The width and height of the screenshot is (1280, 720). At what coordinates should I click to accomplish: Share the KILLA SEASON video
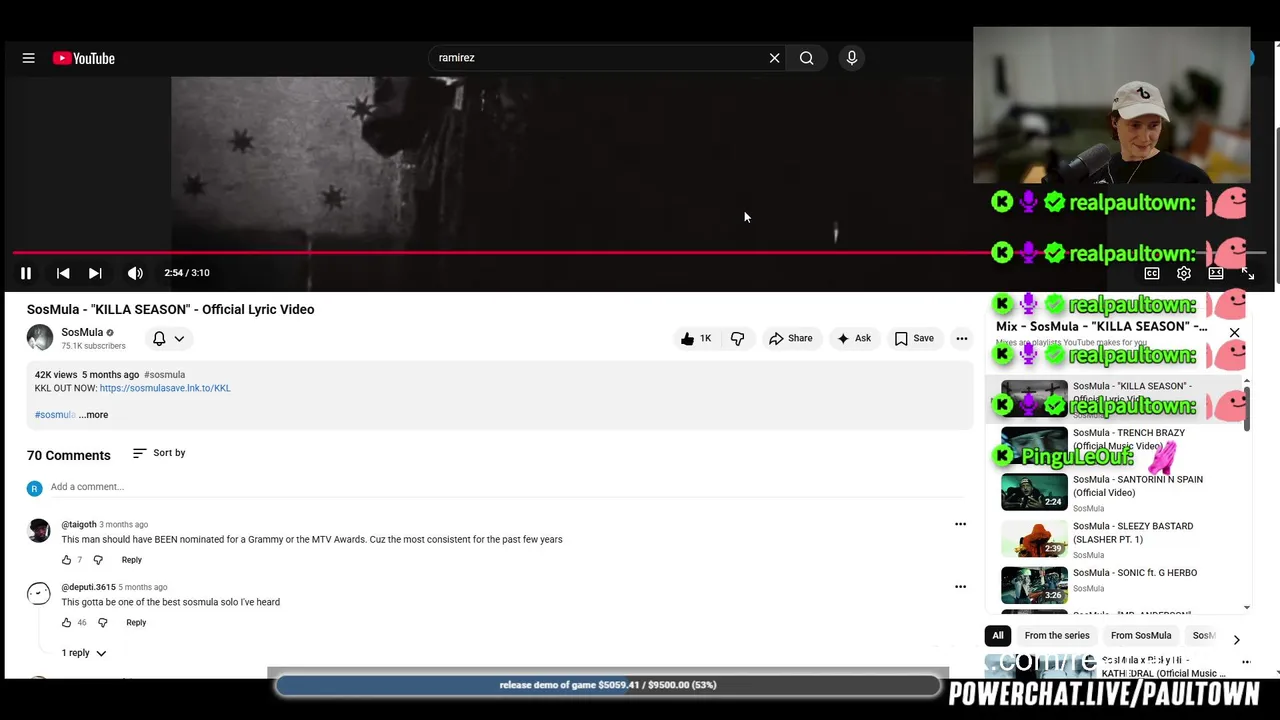pyautogui.click(x=790, y=339)
